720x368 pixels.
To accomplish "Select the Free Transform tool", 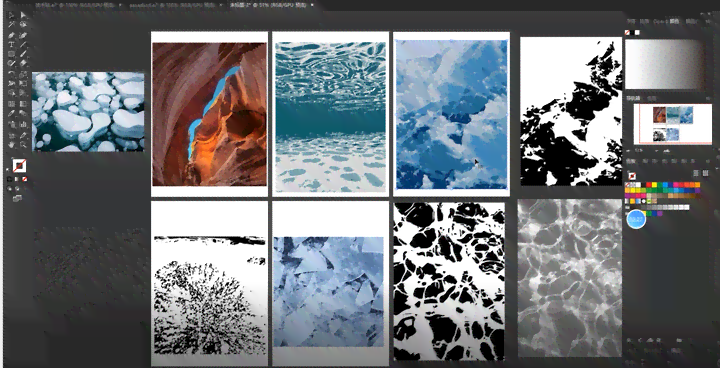I will click(23, 83).
